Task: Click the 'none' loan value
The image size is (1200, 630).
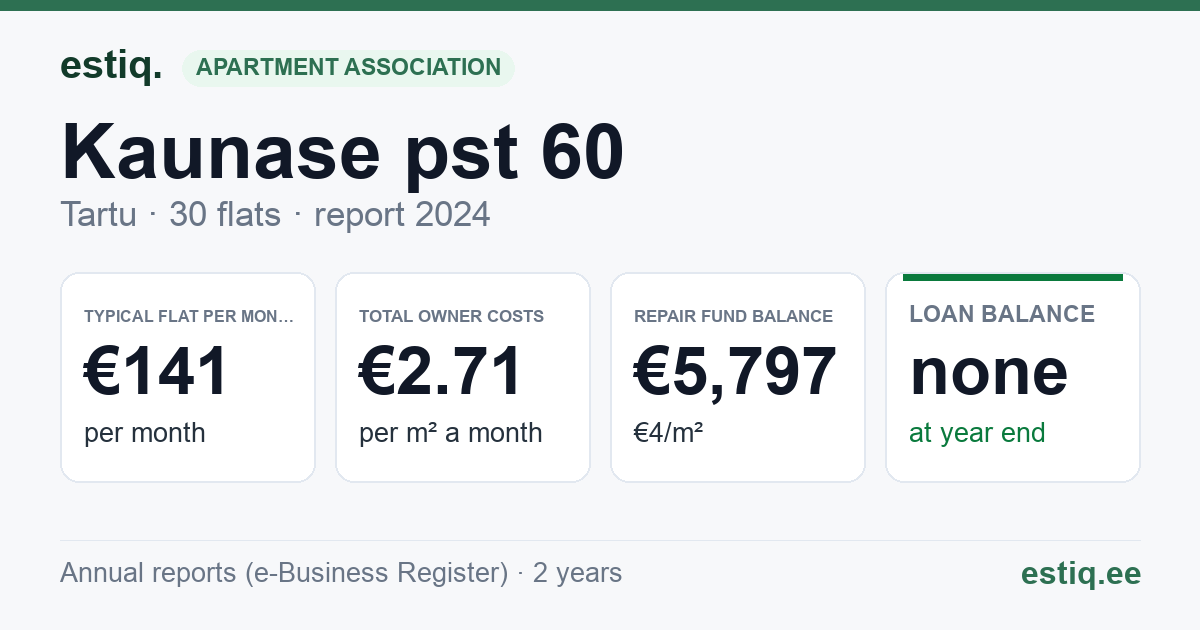Action: coord(989,371)
